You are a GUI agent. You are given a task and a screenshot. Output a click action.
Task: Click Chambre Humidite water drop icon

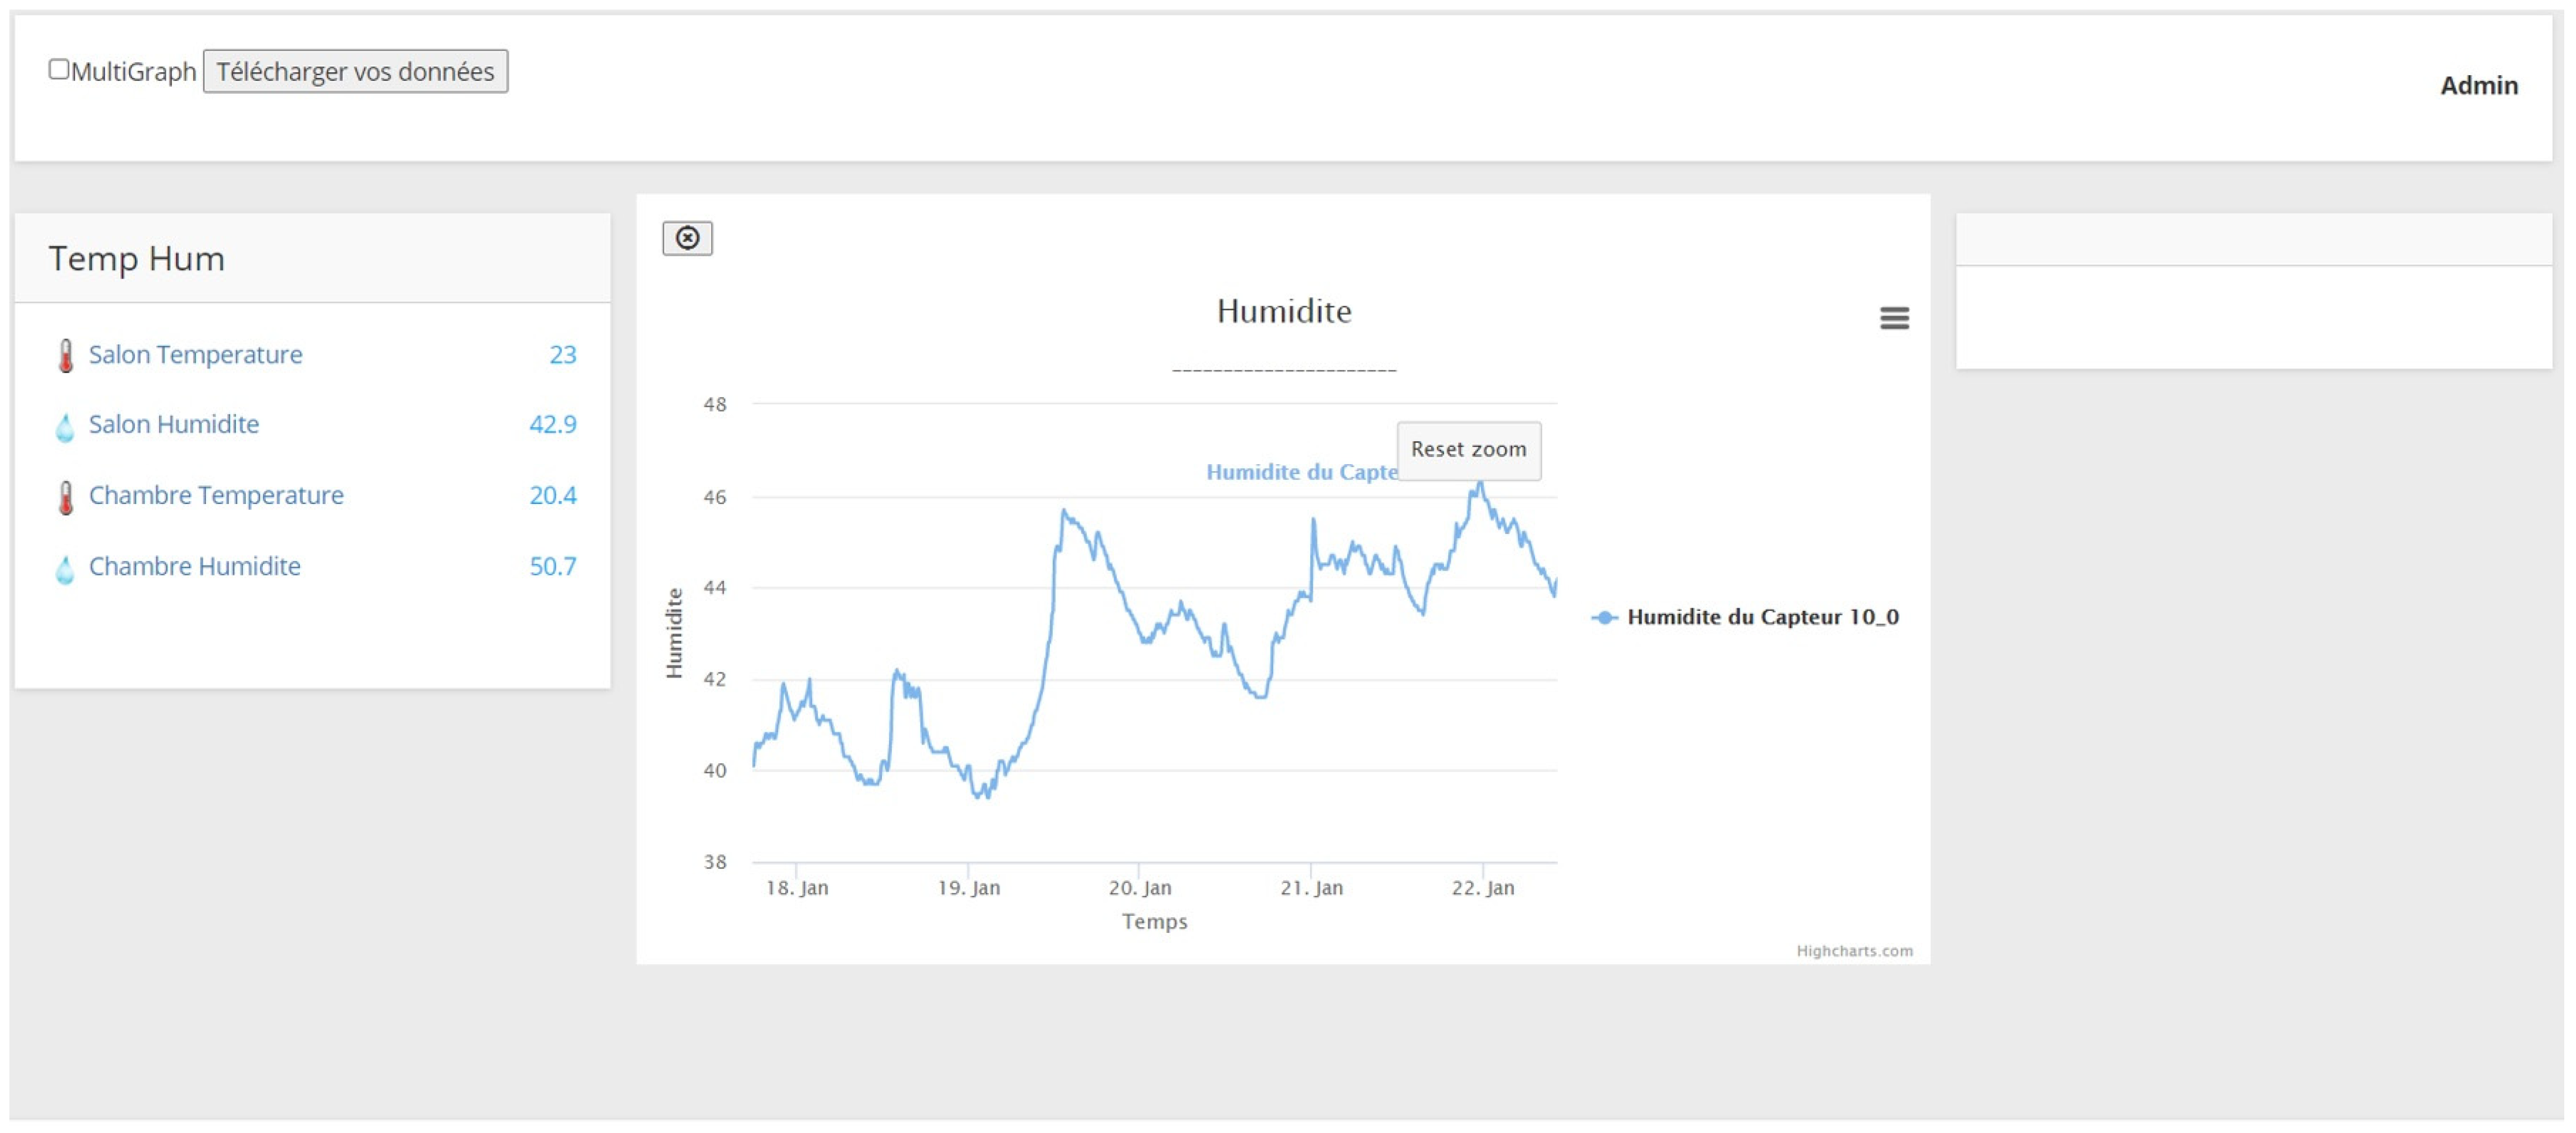point(65,569)
